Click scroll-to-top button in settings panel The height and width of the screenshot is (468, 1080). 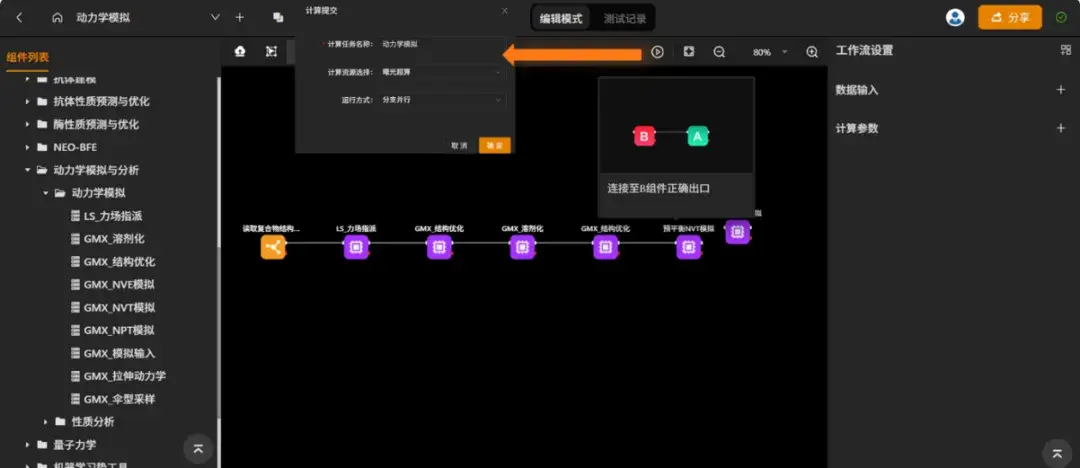1057,453
